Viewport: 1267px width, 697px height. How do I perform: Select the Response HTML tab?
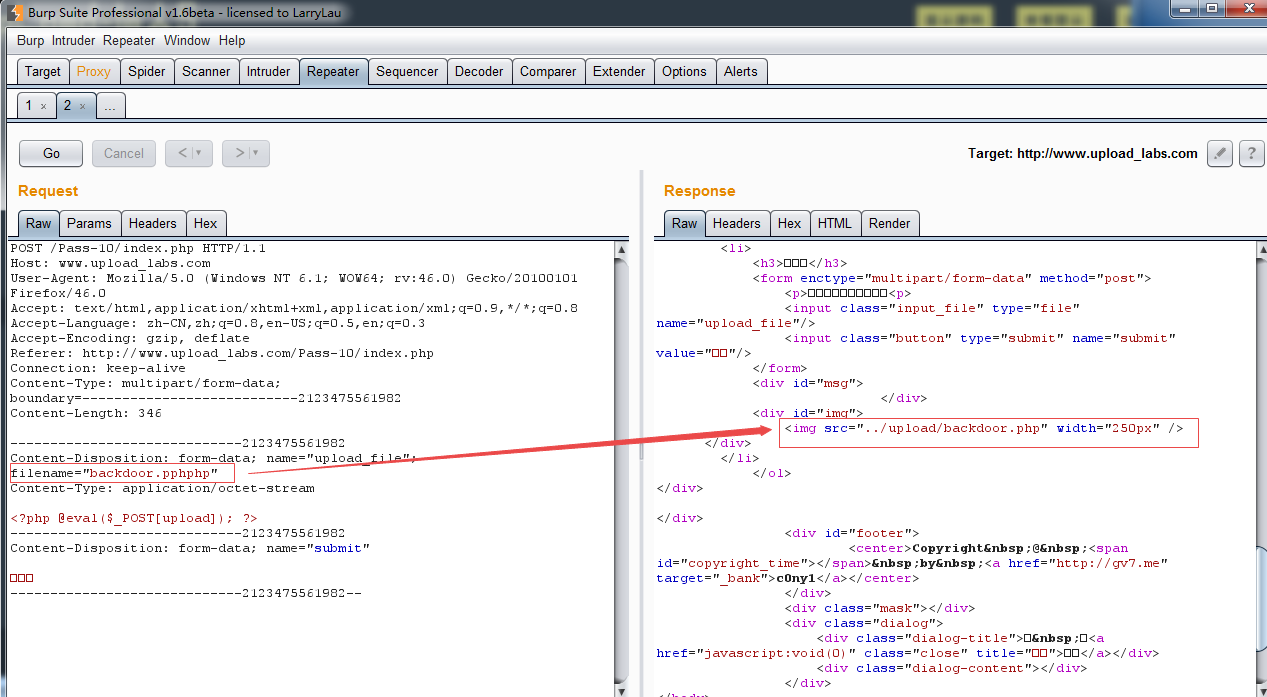click(835, 223)
